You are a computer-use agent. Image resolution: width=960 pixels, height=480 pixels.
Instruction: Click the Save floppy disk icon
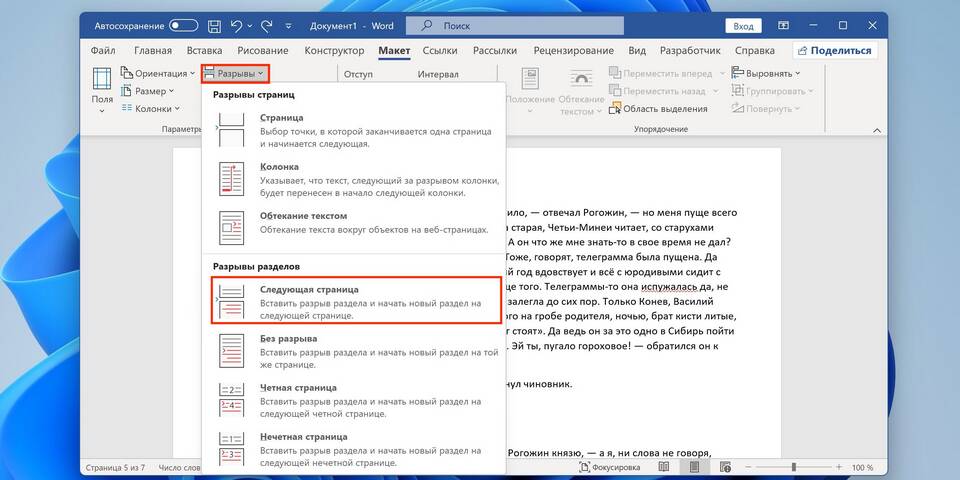[x=212, y=25]
